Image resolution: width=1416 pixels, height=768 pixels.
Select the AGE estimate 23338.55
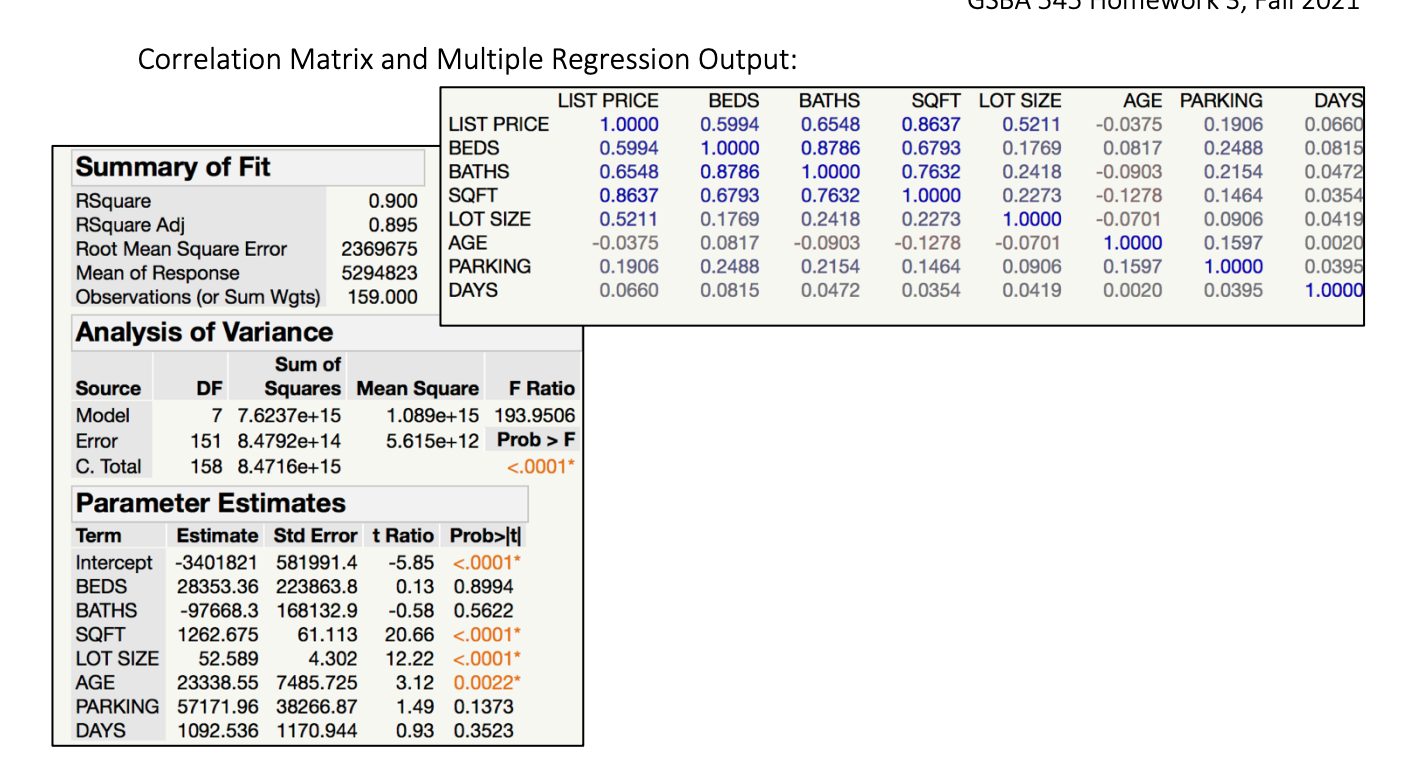pyautogui.click(x=217, y=682)
